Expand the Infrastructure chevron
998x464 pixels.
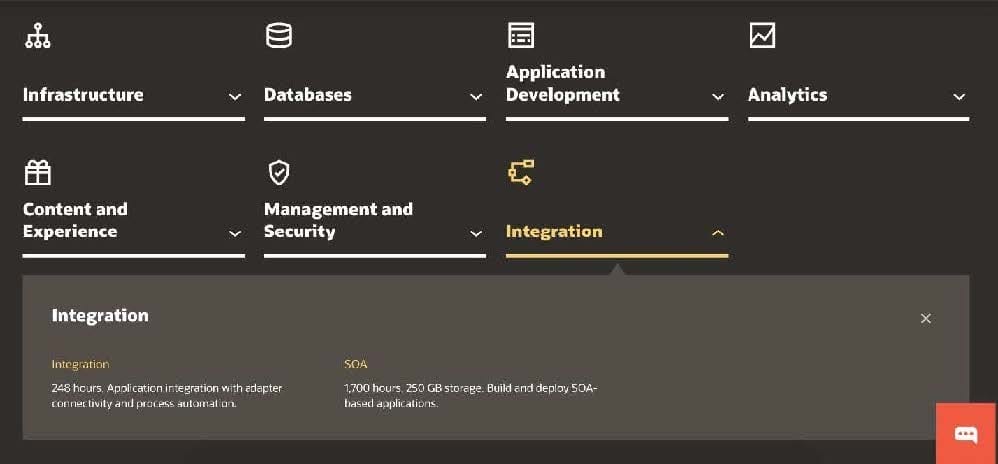tap(235, 97)
